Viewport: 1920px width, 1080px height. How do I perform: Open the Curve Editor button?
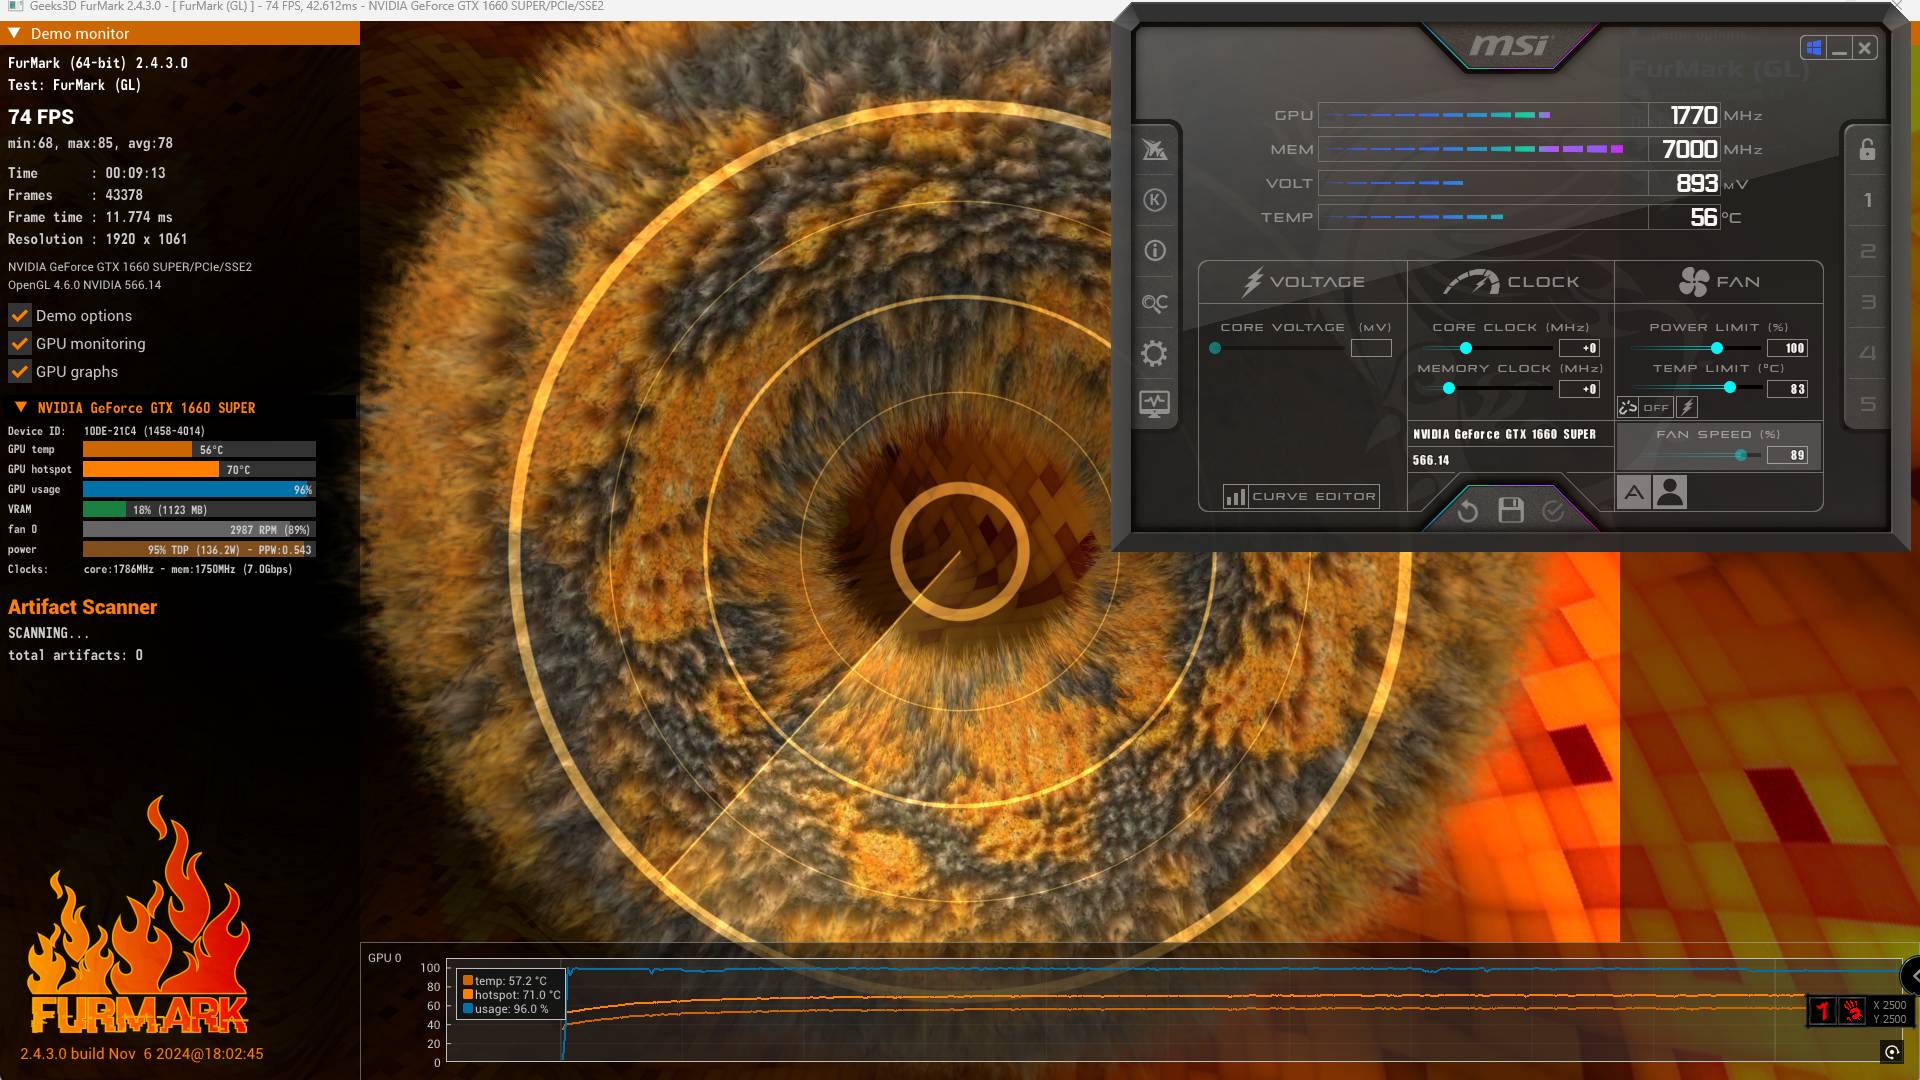tap(1301, 496)
